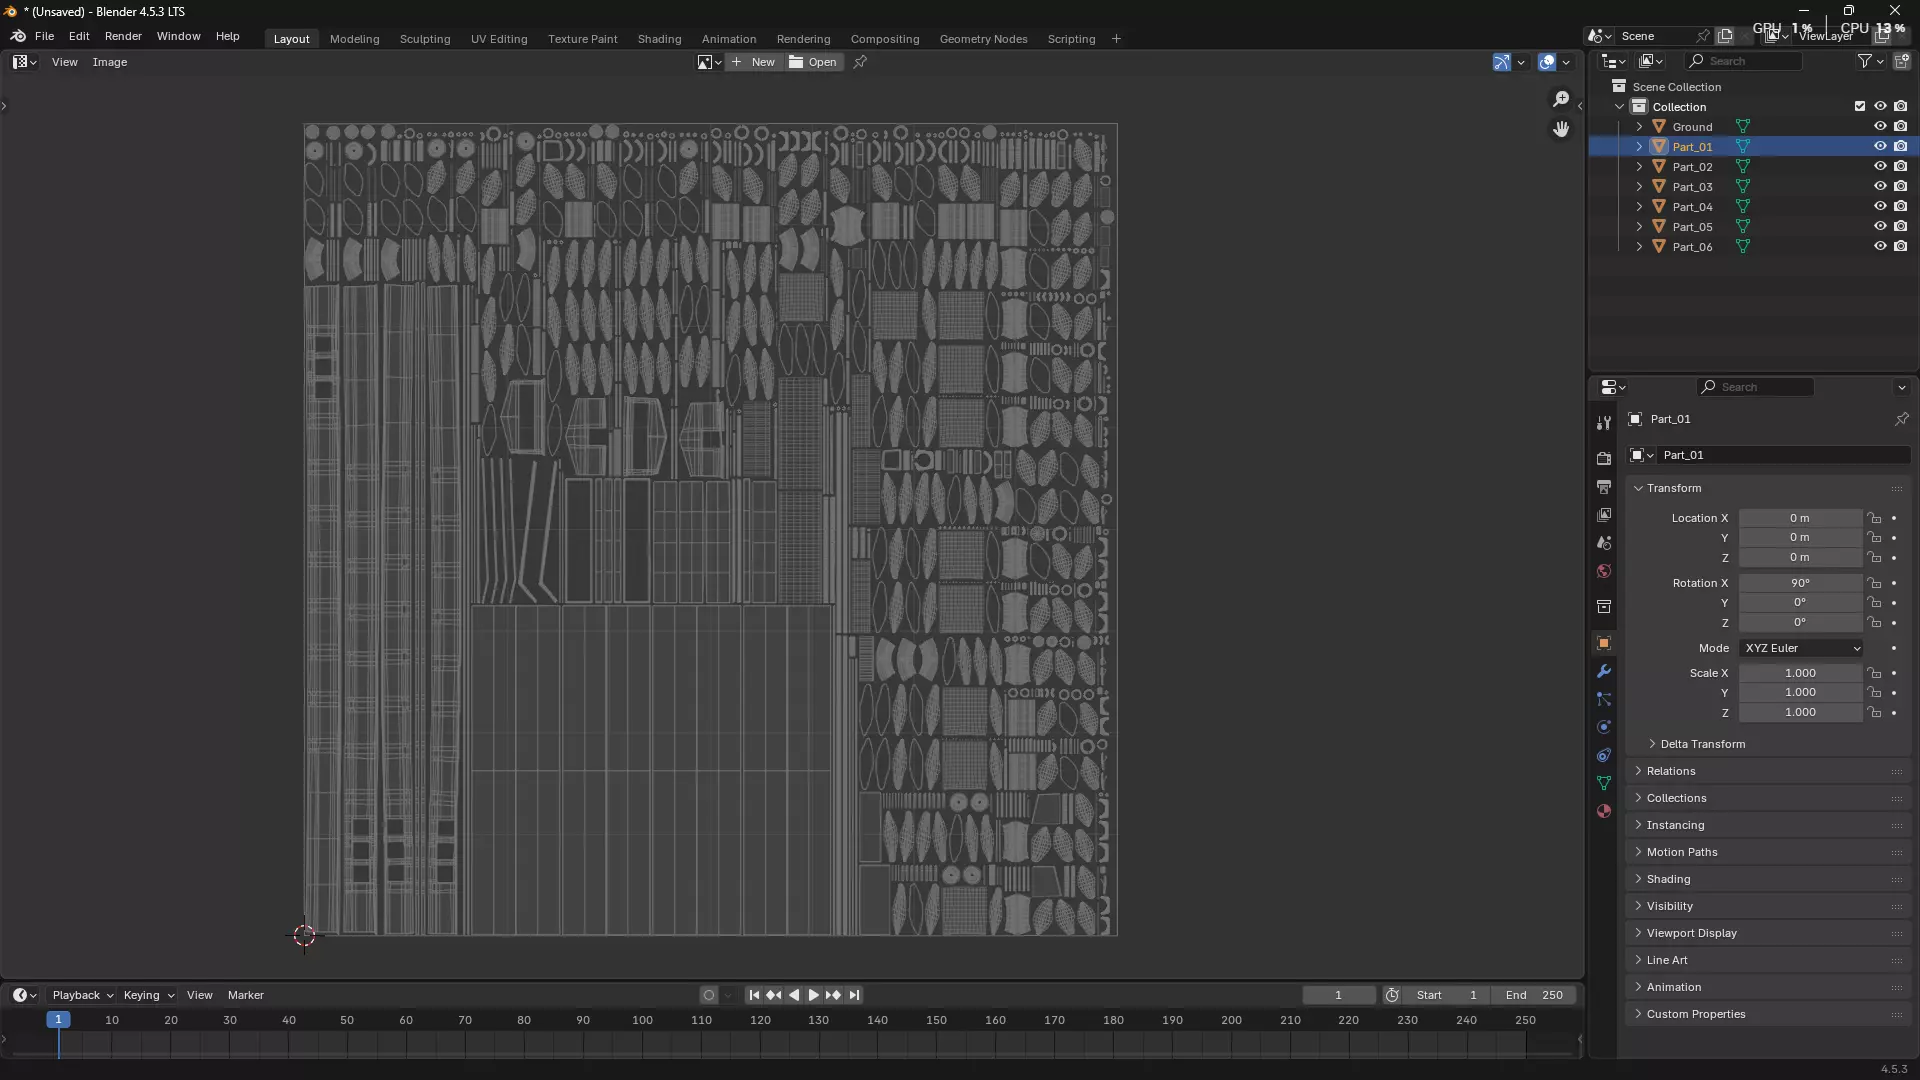Expand the Relations panel
This screenshot has height=1080, width=1920.
[x=1671, y=771]
